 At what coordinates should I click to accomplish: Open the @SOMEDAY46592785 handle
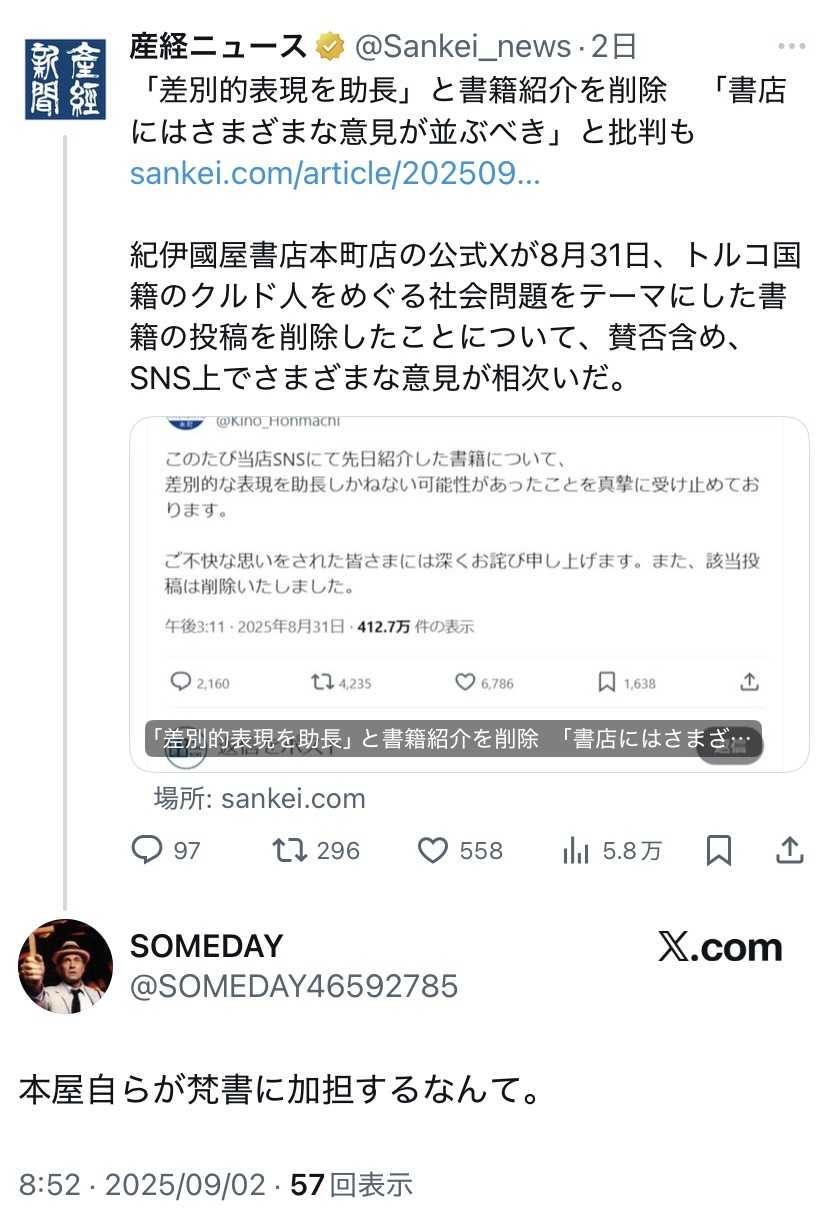(x=294, y=986)
